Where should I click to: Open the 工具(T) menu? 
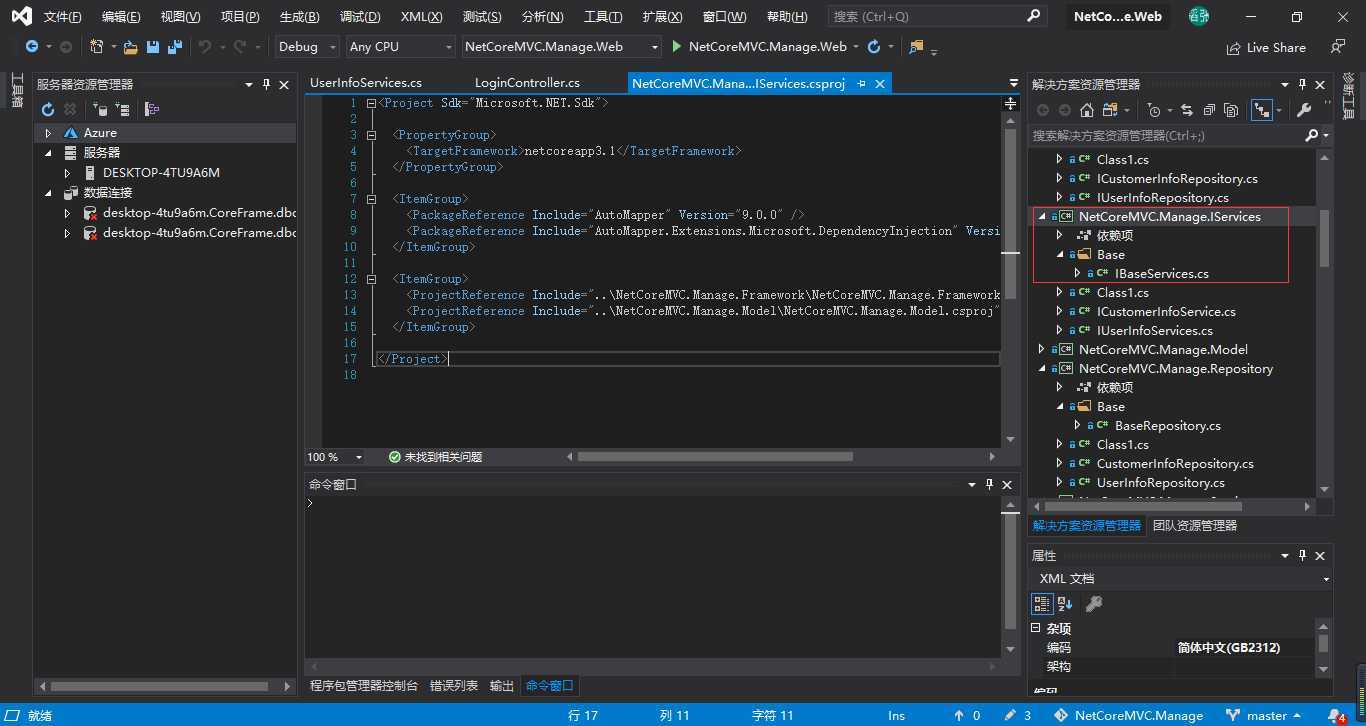point(602,17)
